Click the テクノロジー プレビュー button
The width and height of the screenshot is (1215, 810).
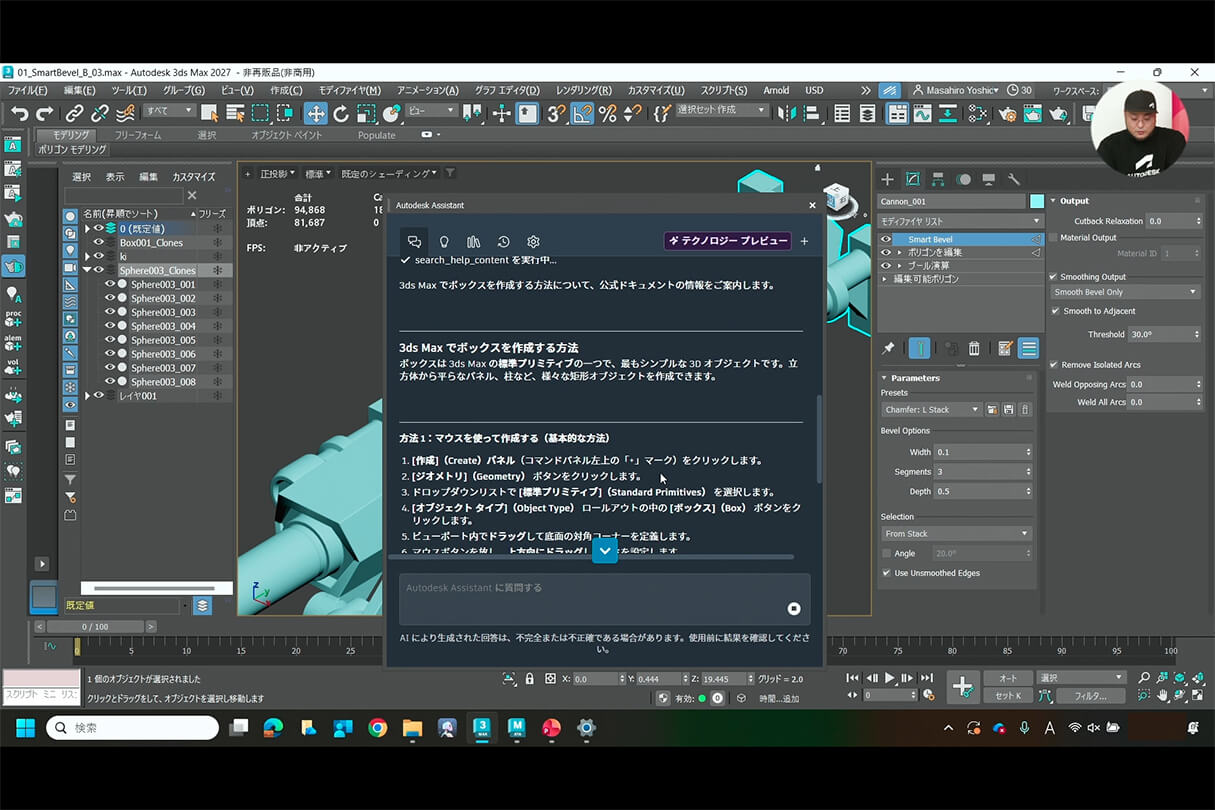coord(727,241)
